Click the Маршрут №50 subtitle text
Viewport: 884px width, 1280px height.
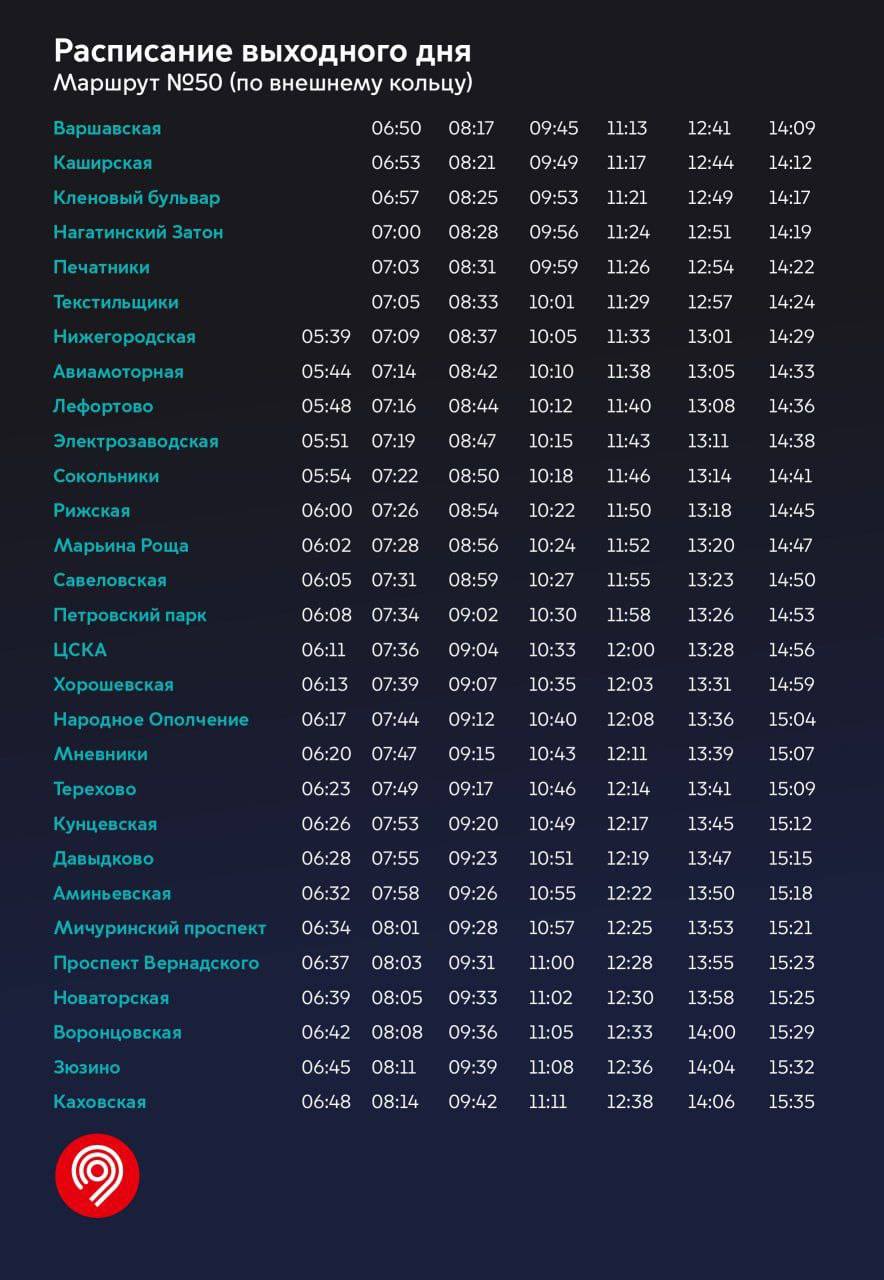262,83
